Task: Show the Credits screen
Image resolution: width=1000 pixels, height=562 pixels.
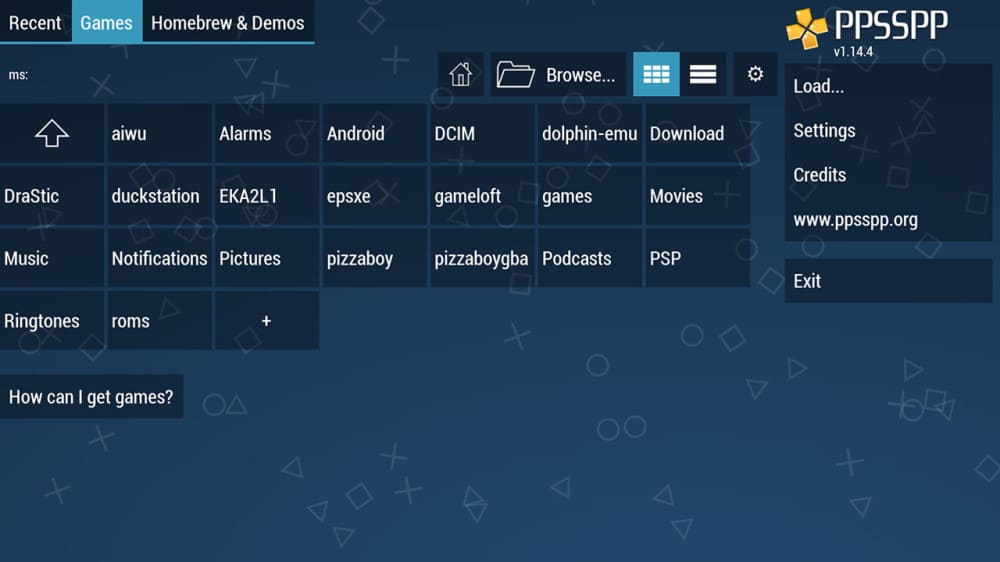Action: [888, 175]
